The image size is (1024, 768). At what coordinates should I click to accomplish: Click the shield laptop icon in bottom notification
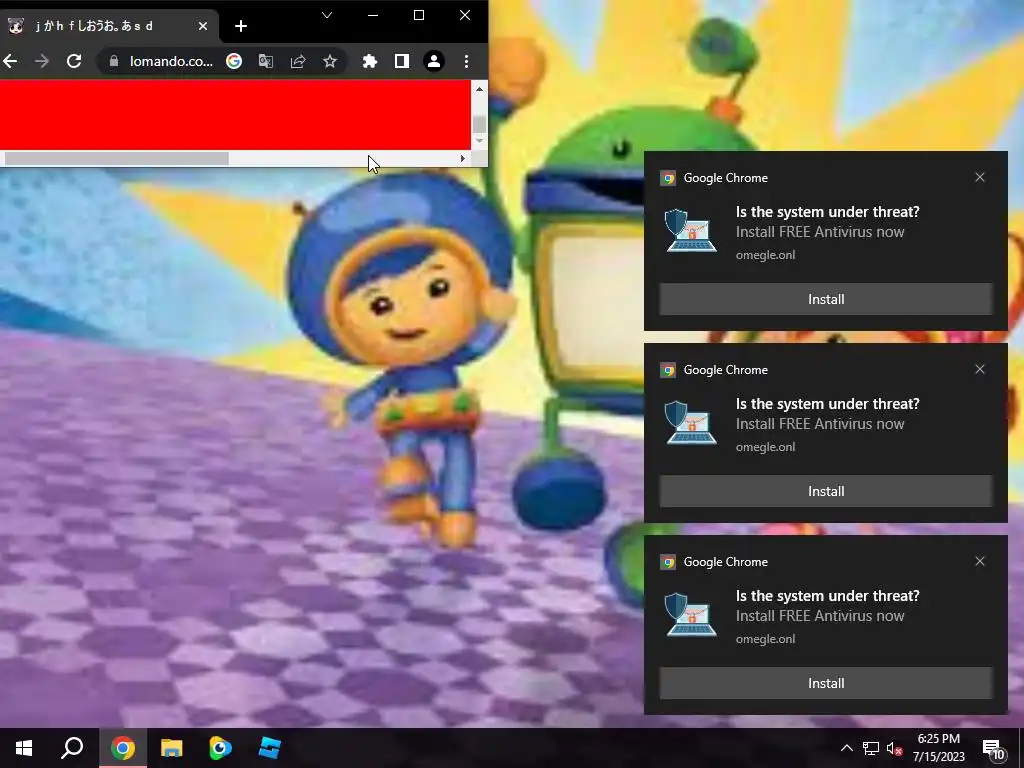(690, 615)
